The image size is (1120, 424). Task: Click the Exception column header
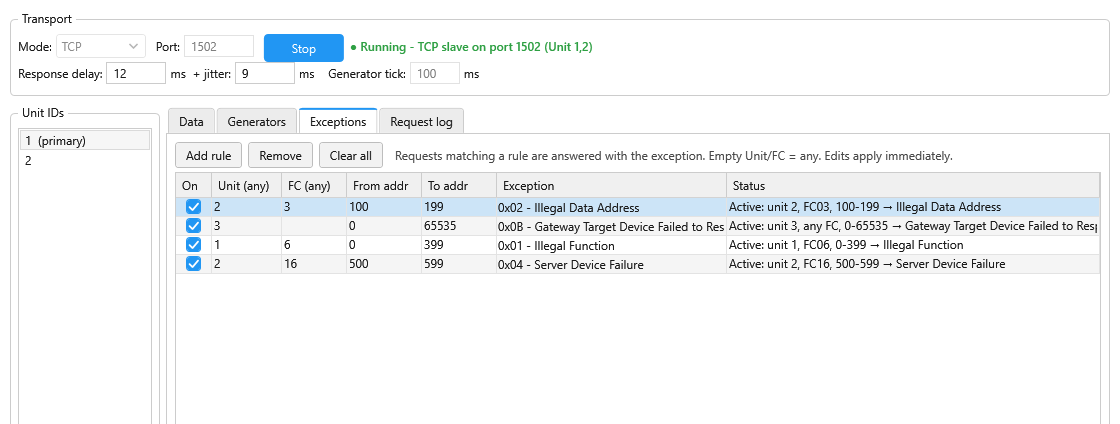(611, 186)
